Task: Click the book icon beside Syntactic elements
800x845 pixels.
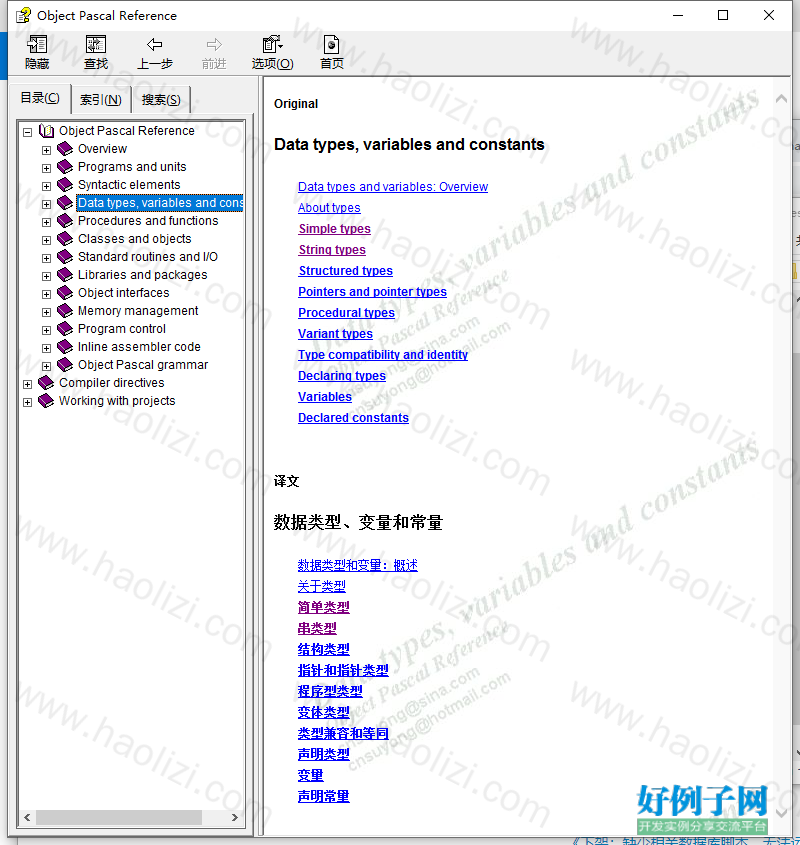Action: tap(65, 185)
